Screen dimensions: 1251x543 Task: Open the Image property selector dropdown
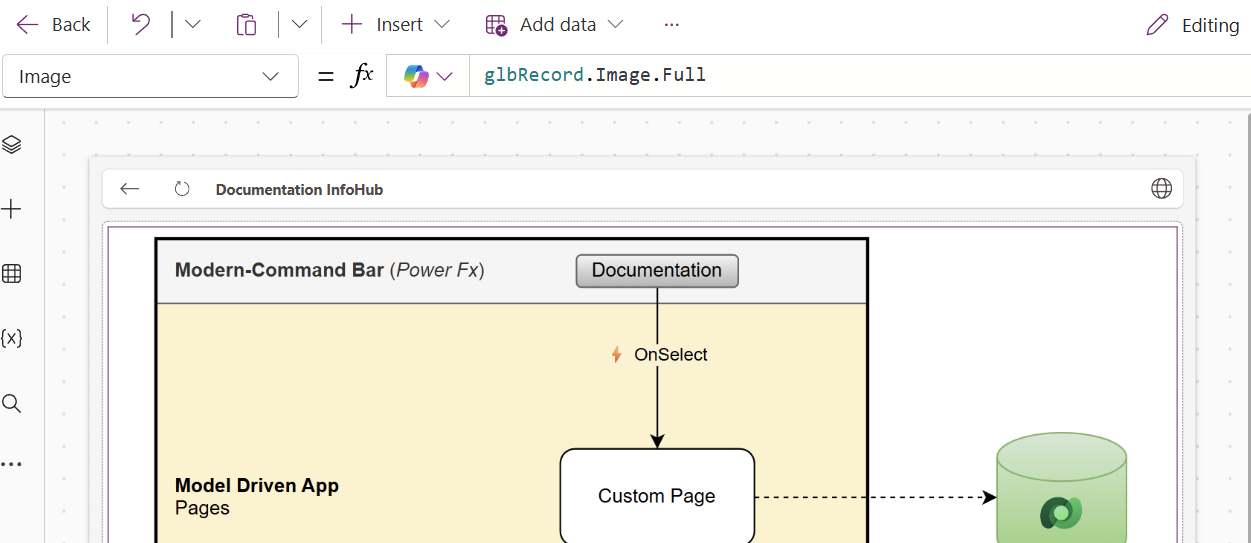(150, 77)
